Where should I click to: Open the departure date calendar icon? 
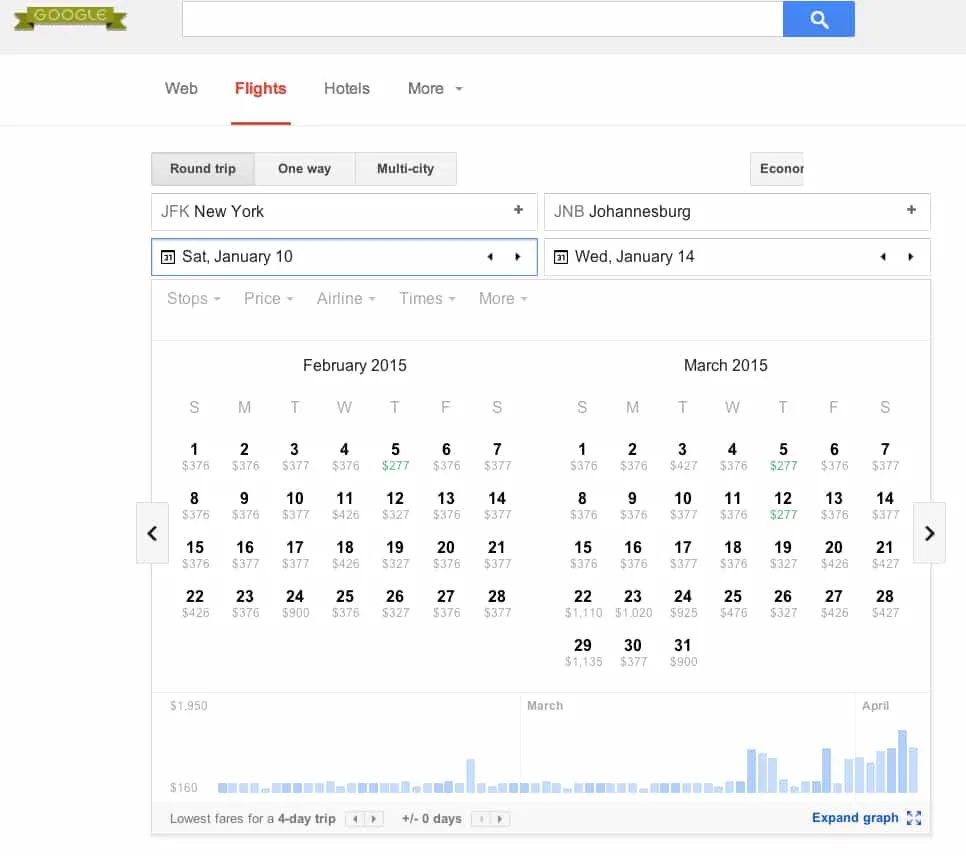(x=169, y=257)
